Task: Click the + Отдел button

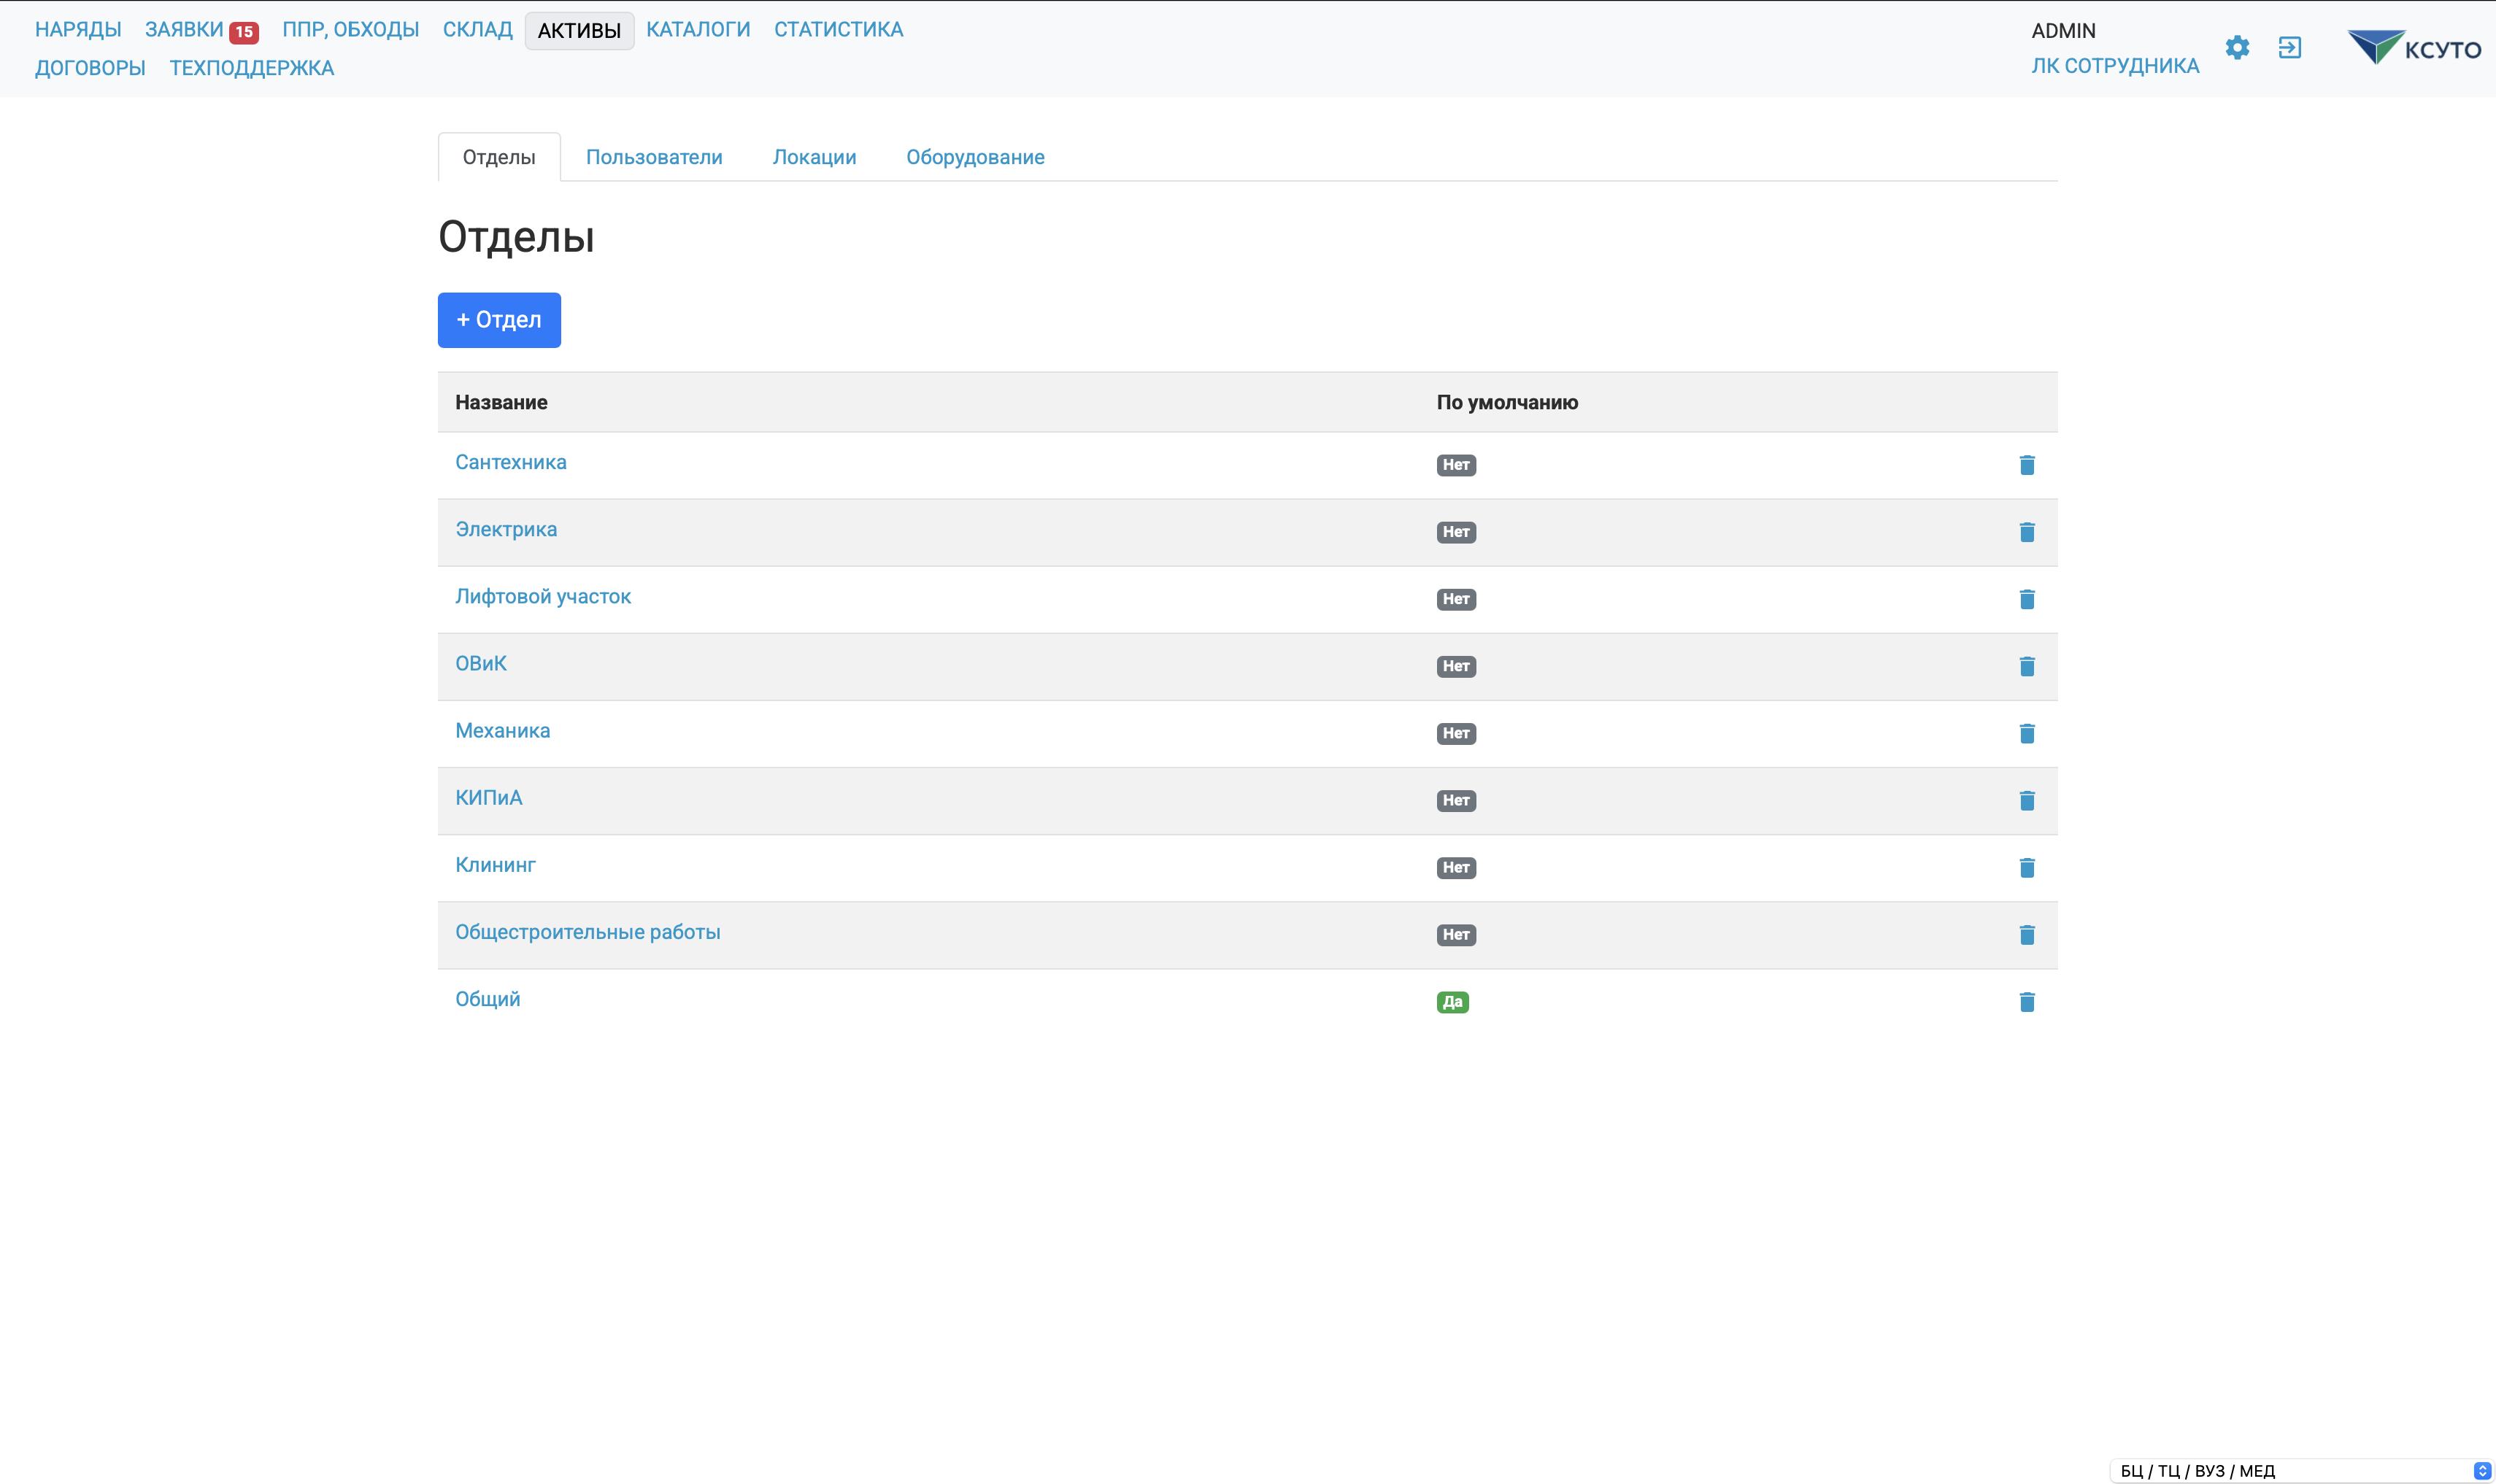Action: pyautogui.click(x=499, y=320)
